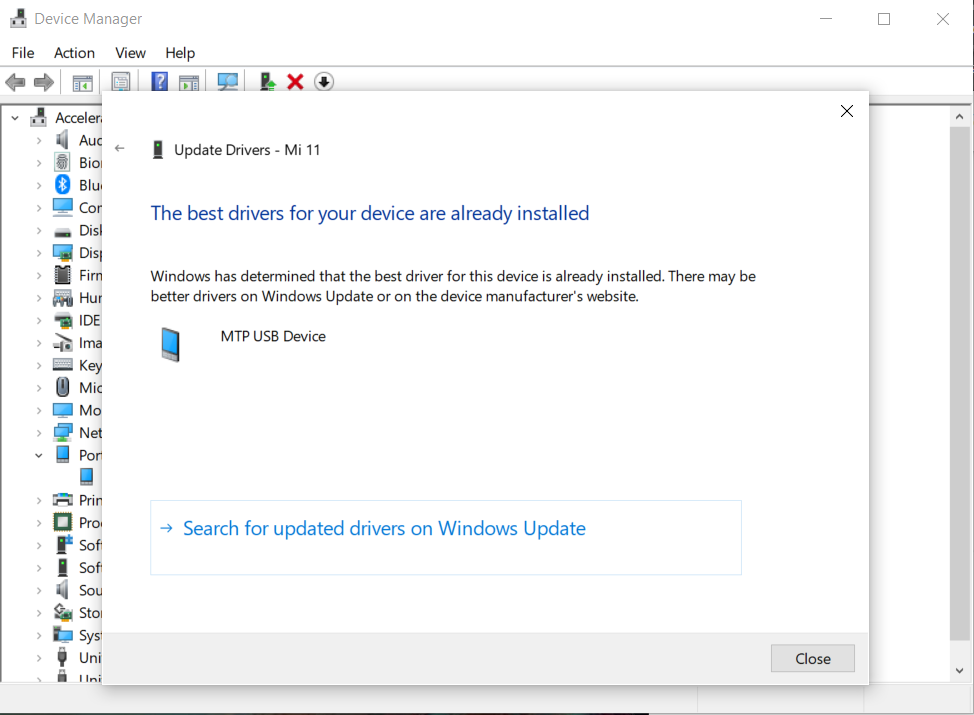Expand the Processors category chevron
The height and width of the screenshot is (715, 974).
pos(39,522)
